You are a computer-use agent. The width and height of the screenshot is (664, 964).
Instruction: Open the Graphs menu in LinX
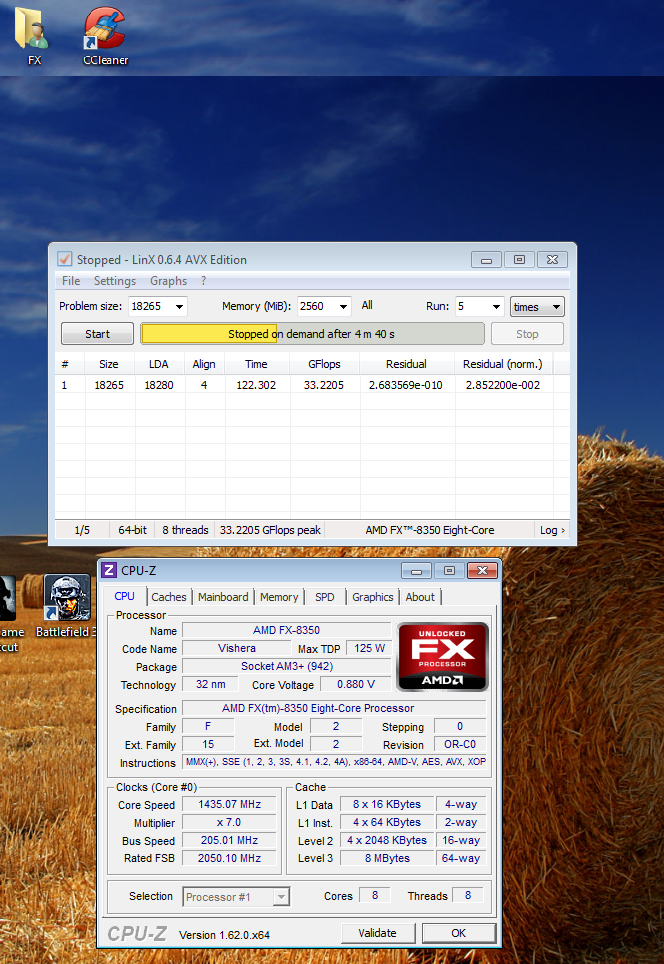[x=168, y=281]
